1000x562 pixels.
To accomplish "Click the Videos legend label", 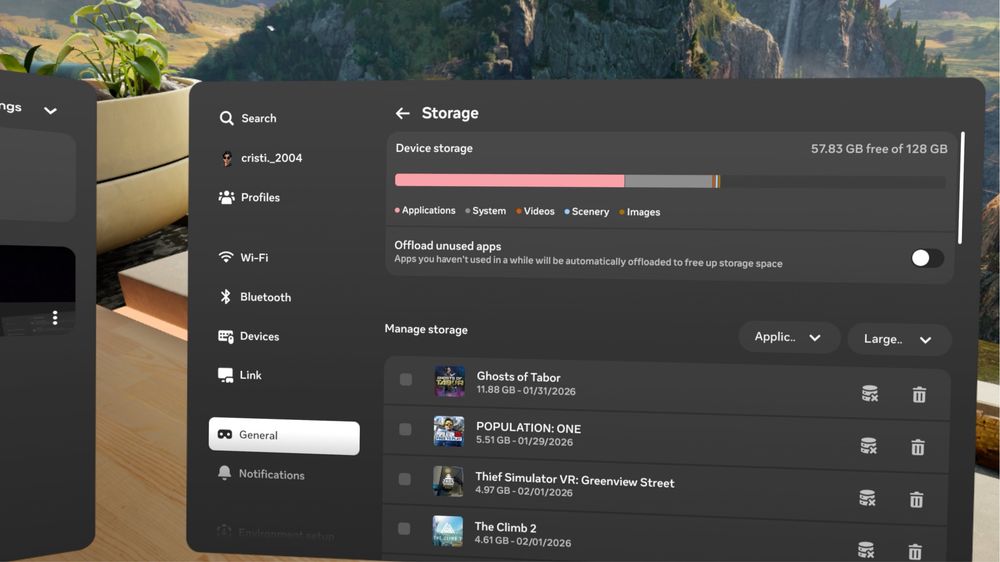I will tap(539, 211).
